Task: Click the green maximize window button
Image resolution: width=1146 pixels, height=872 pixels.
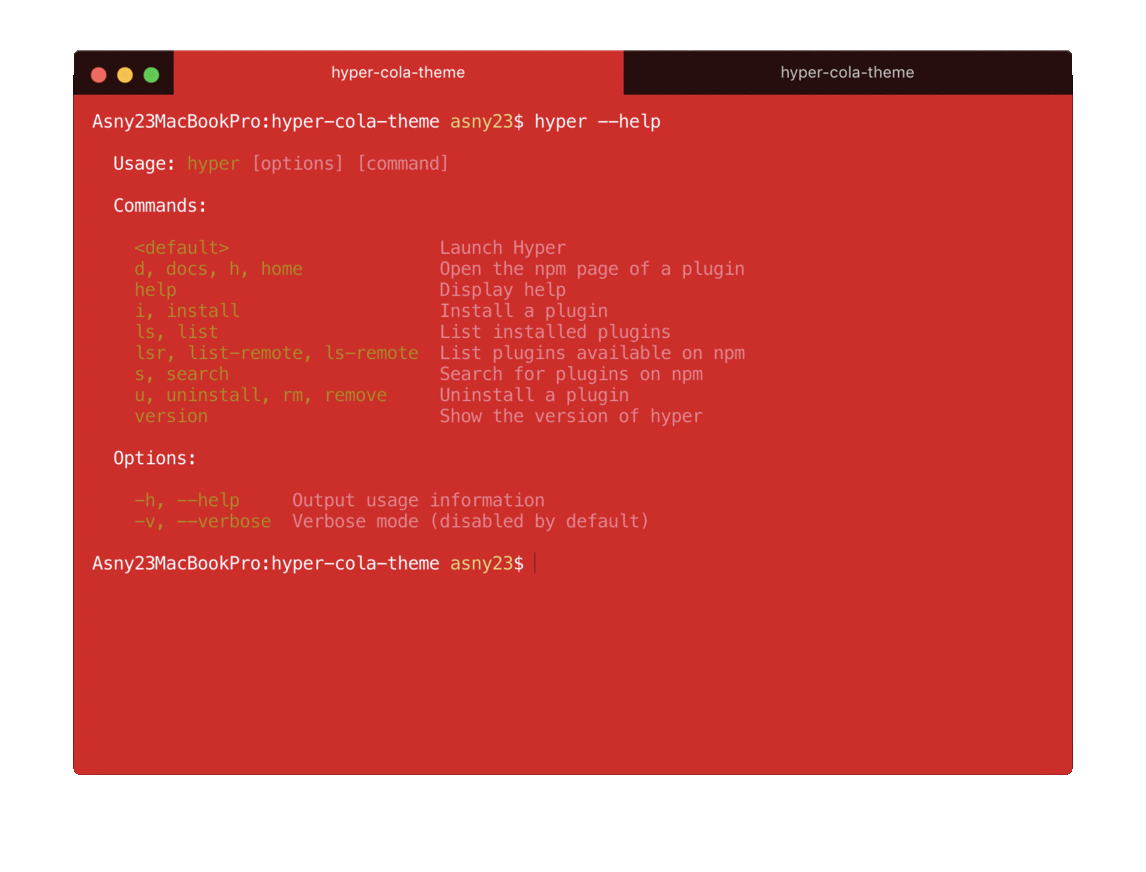Action: [151, 75]
